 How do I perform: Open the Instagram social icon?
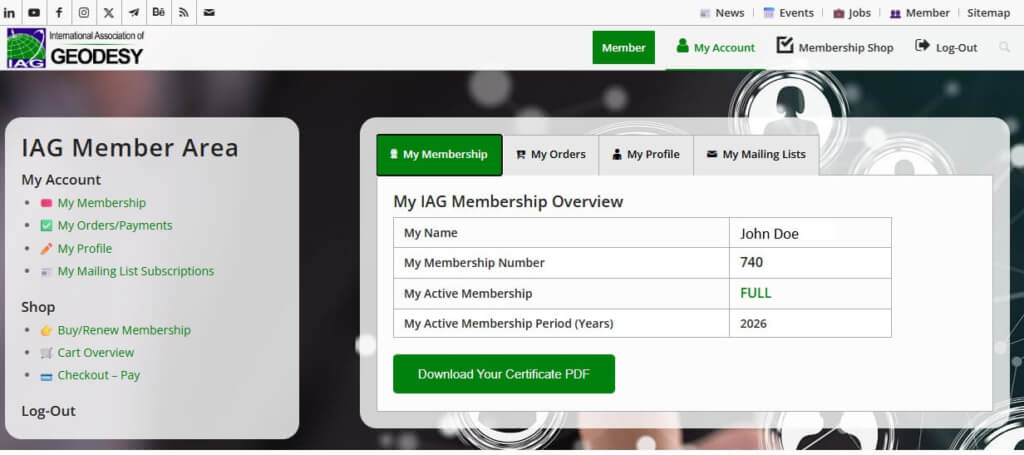[x=84, y=13]
